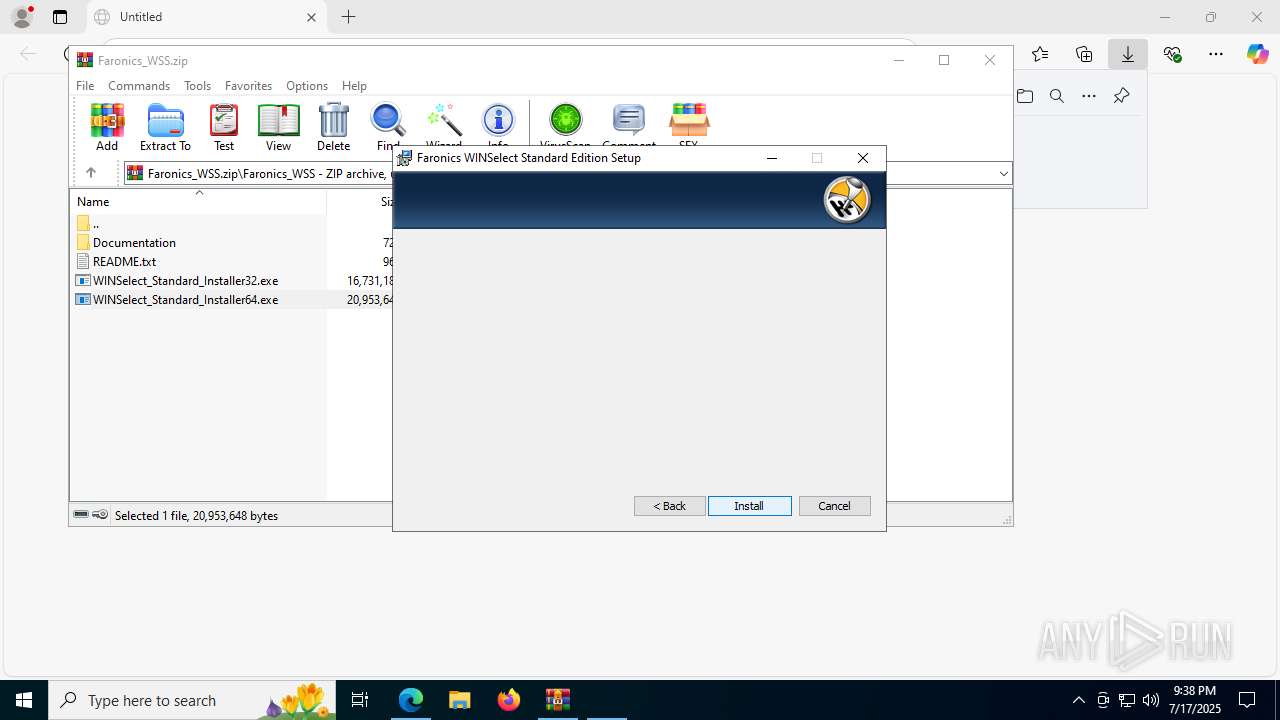Open the notification center
The width and height of the screenshot is (1280, 720).
1247,700
